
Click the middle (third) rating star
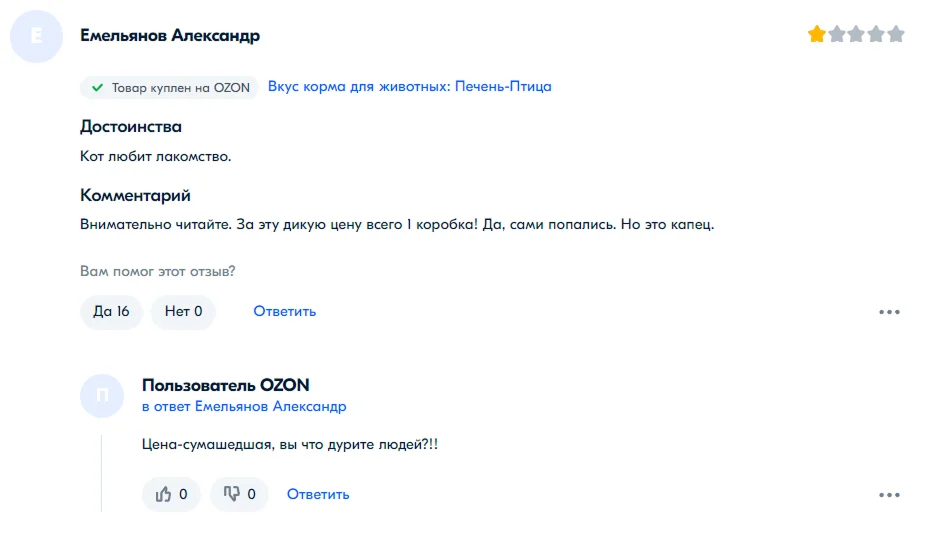click(x=856, y=35)
